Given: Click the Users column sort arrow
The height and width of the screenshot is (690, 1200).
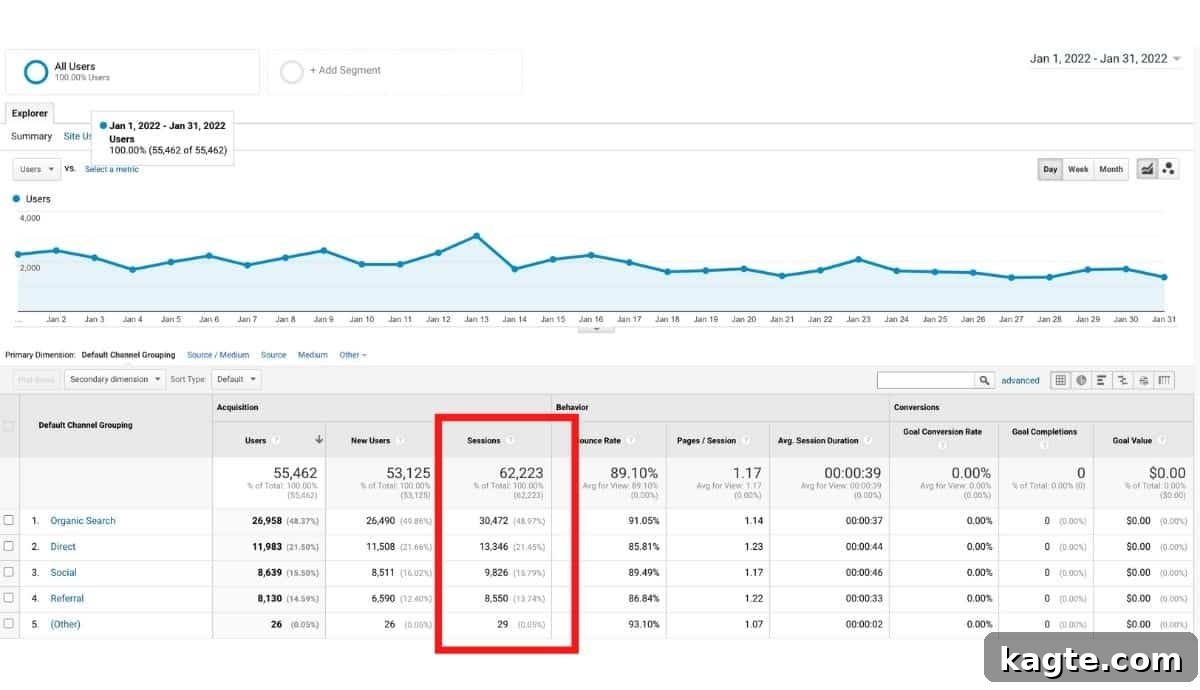Looking at the screenshot, I should tap(319, 440).
